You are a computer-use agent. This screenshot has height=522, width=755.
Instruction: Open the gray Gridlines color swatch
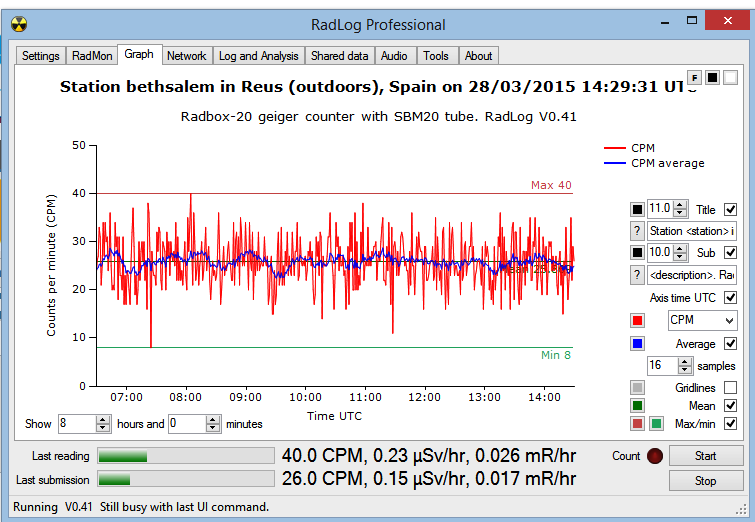pyautogui.click(x=637, y=388)
